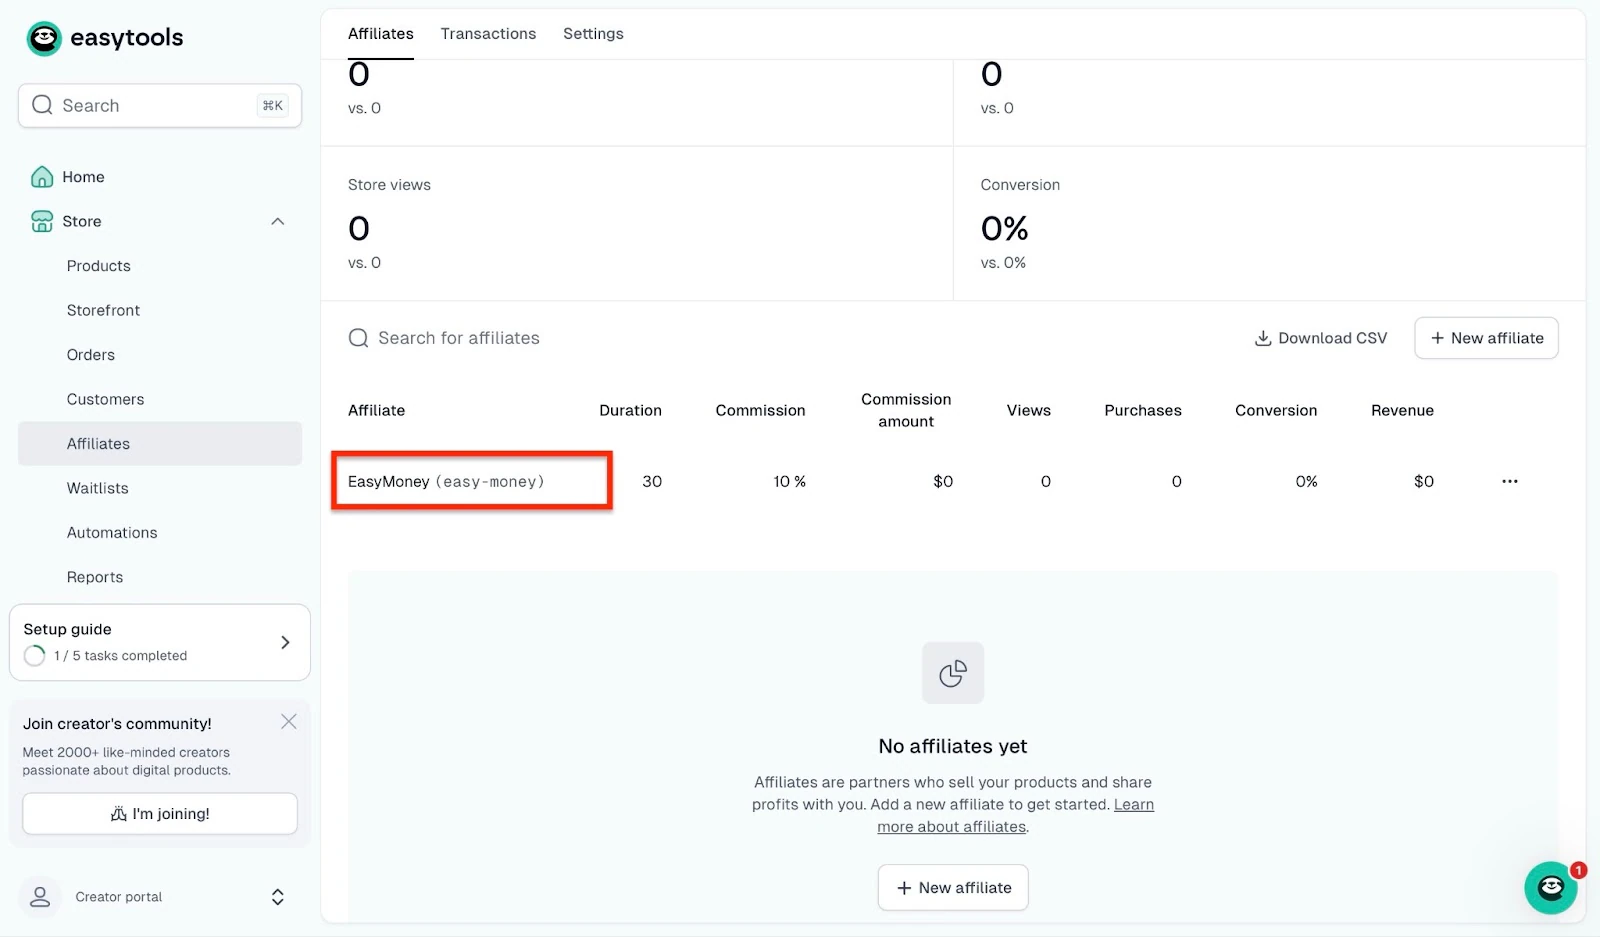This screenshot has height=937, width=1600.
Task: Switch to the Transactions tab
Action: click(x=488, y=34)
